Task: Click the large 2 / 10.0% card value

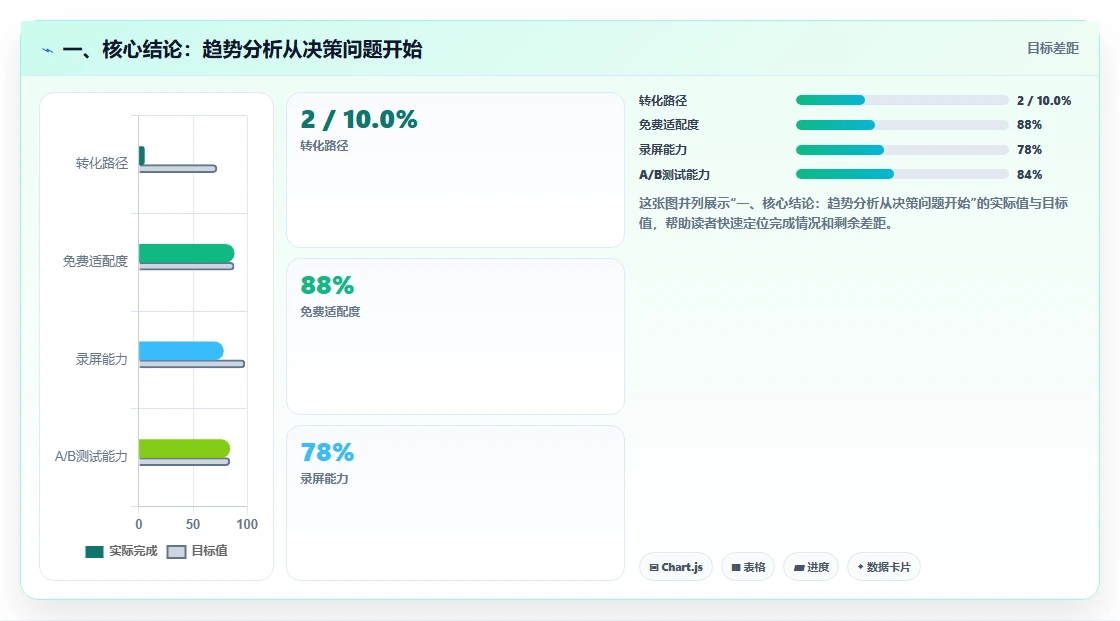Action: coord(359,119)
